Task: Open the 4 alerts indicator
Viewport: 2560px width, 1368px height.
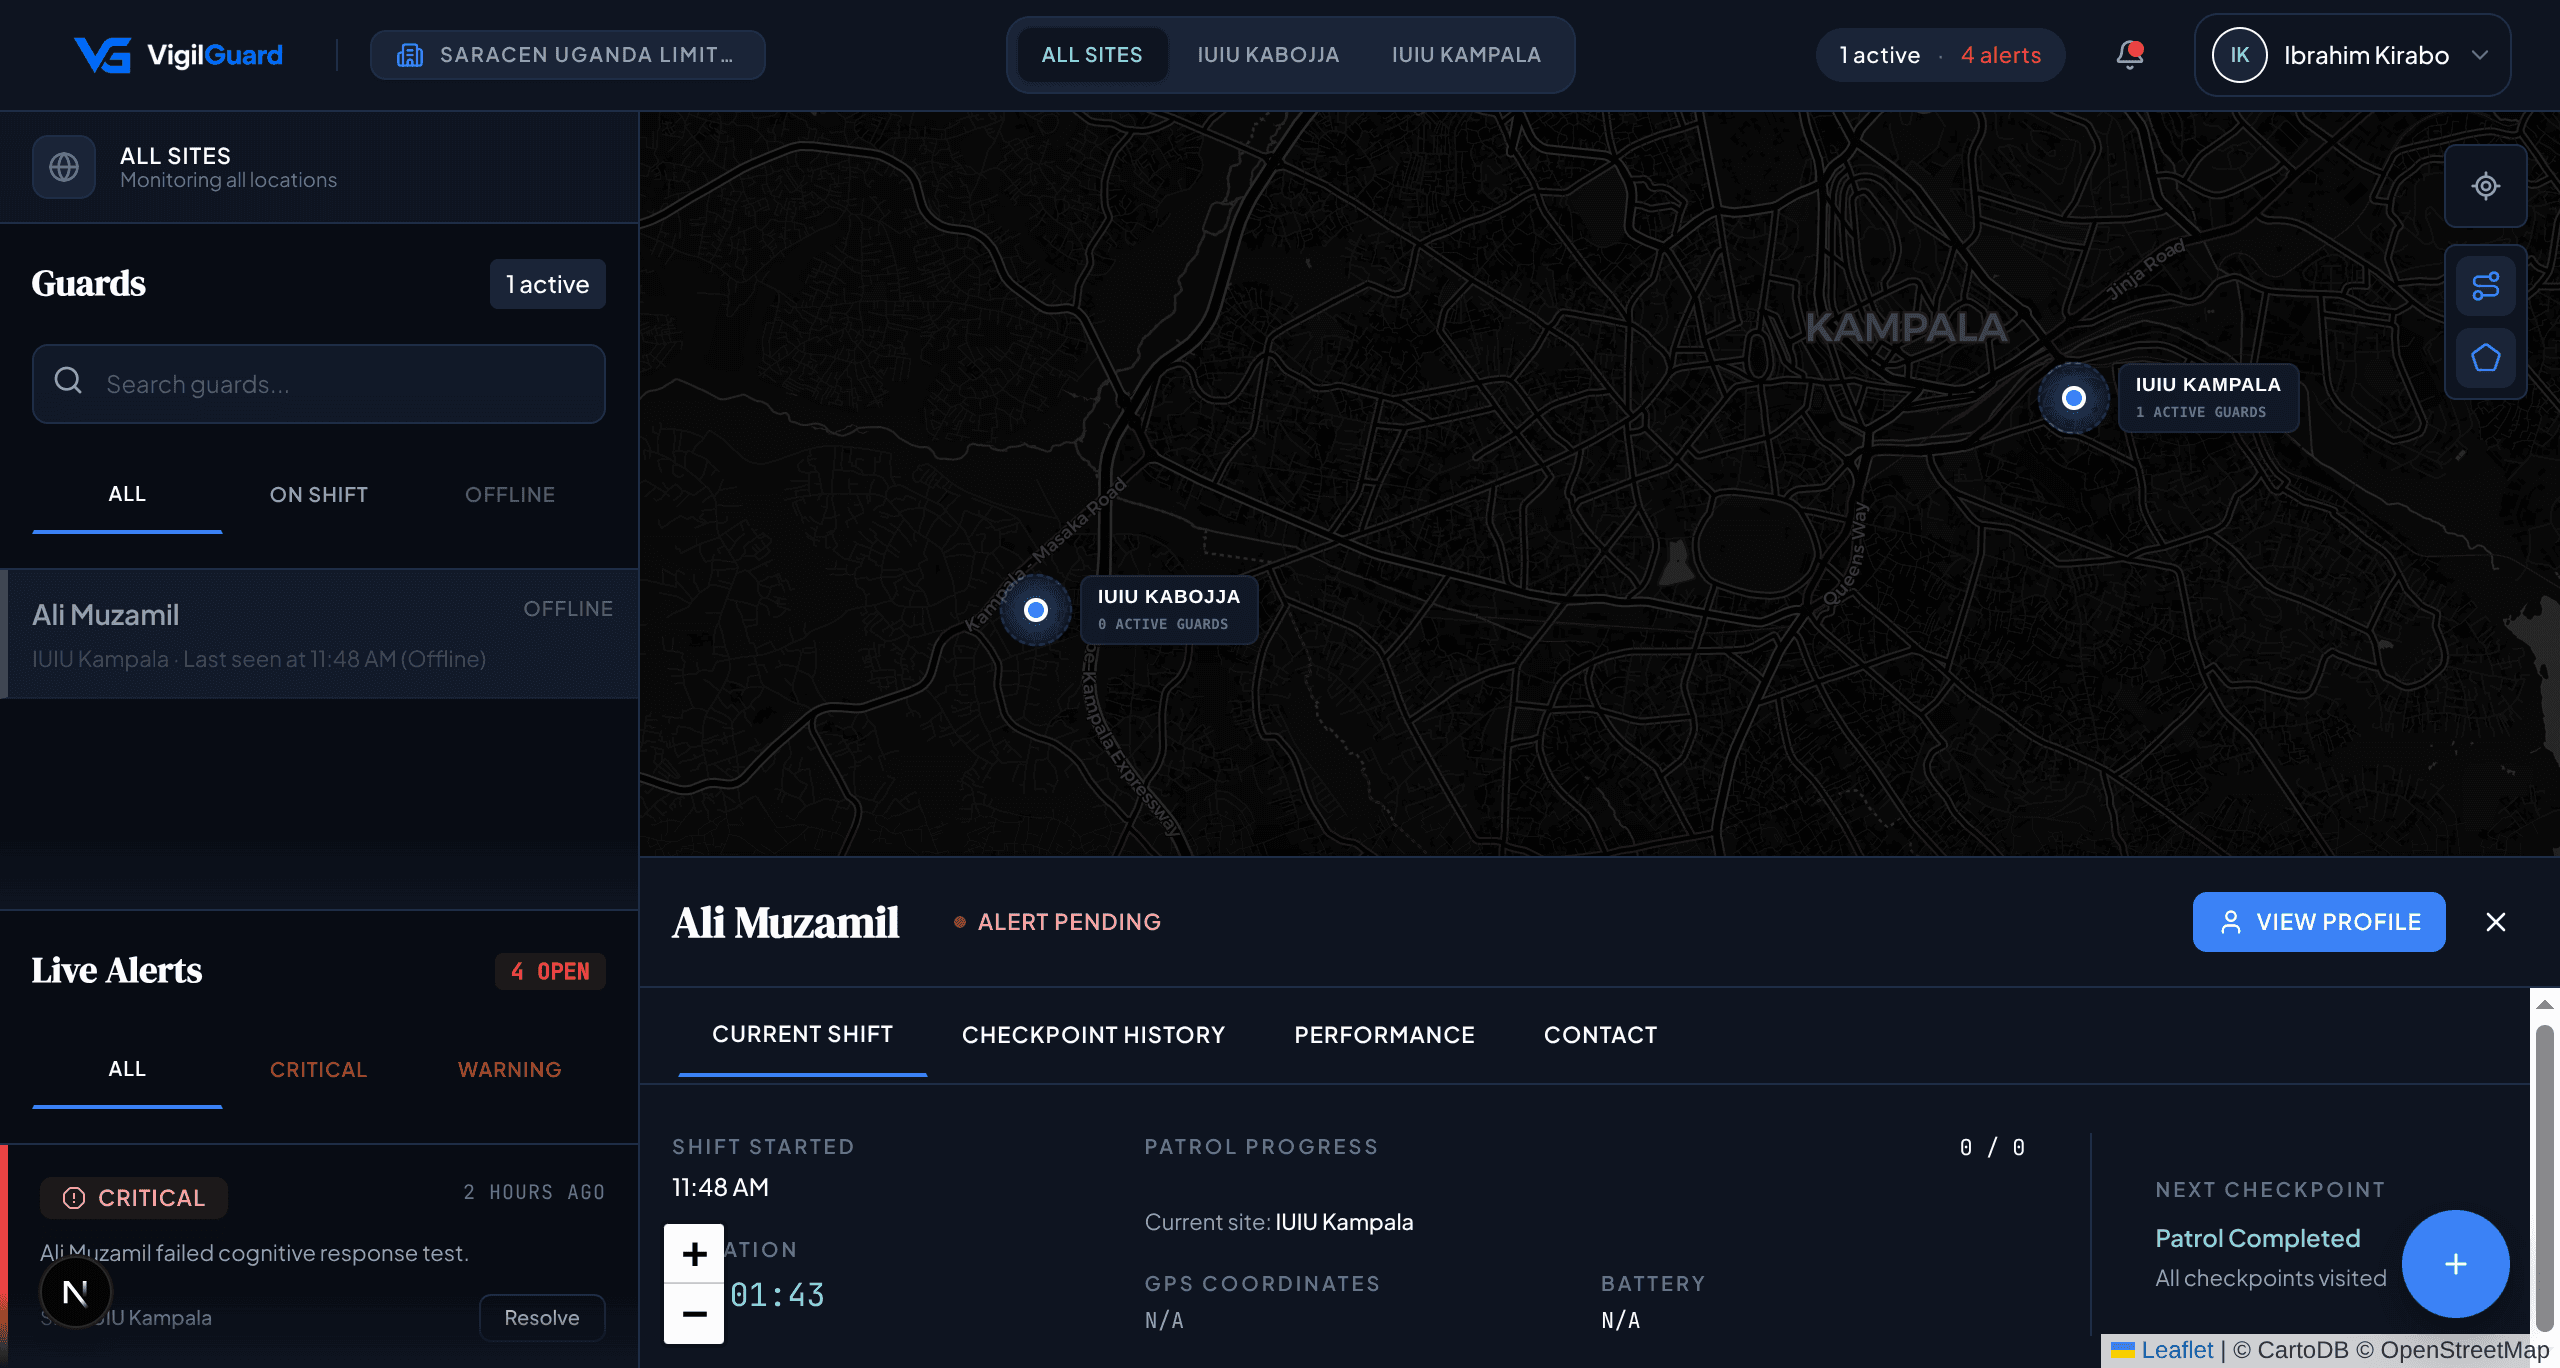Action: [x=2000, y=55]
